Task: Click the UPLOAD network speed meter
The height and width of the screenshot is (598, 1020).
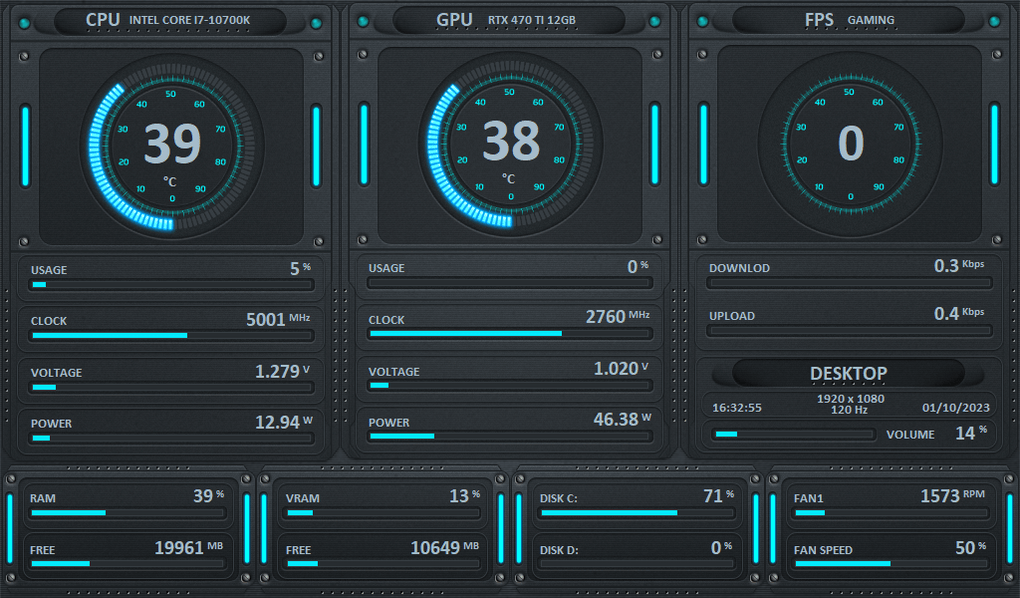Action: (x=848, y=331)
